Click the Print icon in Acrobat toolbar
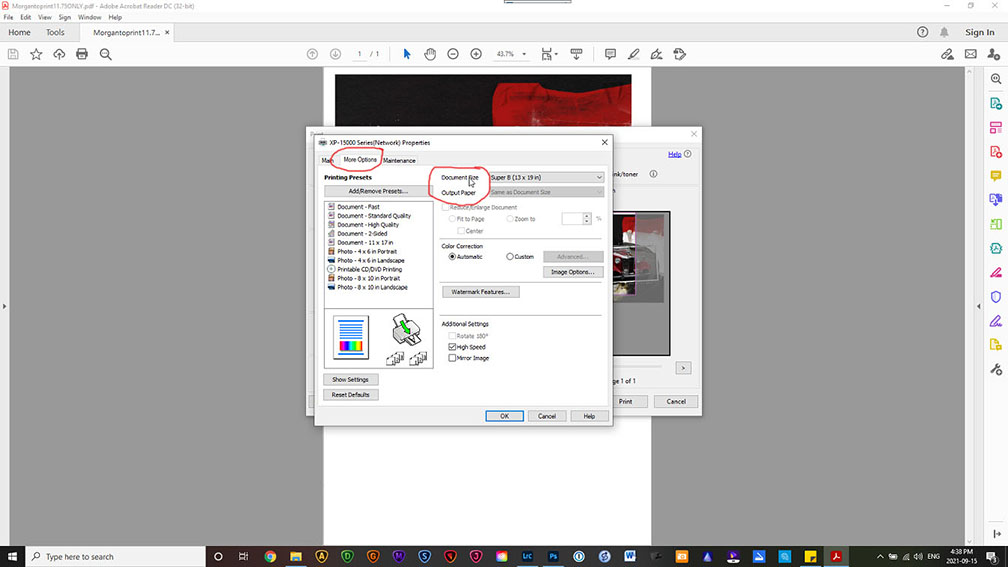The image size is (1008, 567). [82, 55]
